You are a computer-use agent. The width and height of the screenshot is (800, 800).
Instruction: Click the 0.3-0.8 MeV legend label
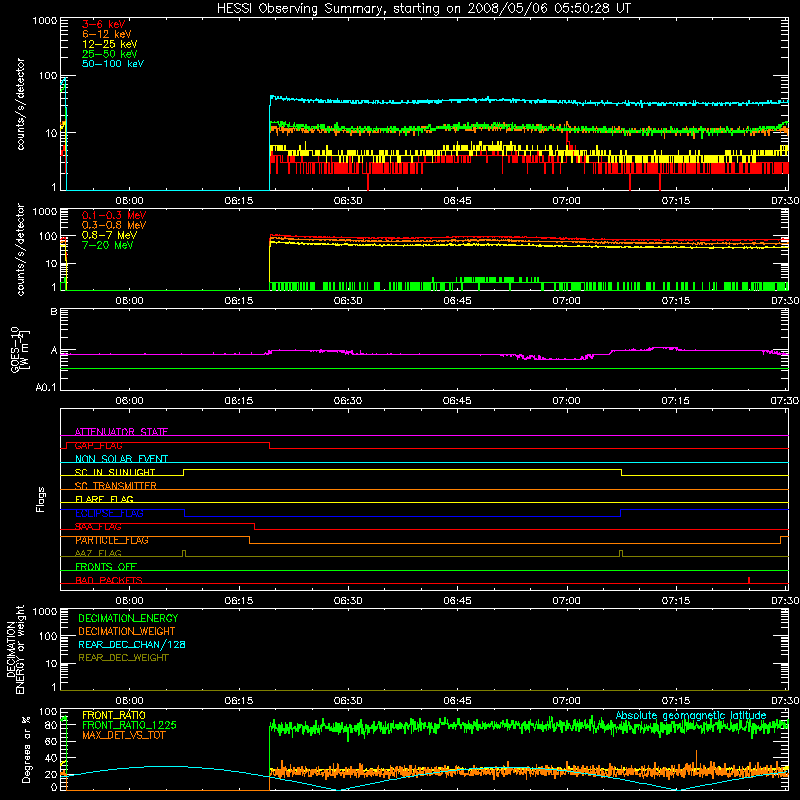point(114,225)
